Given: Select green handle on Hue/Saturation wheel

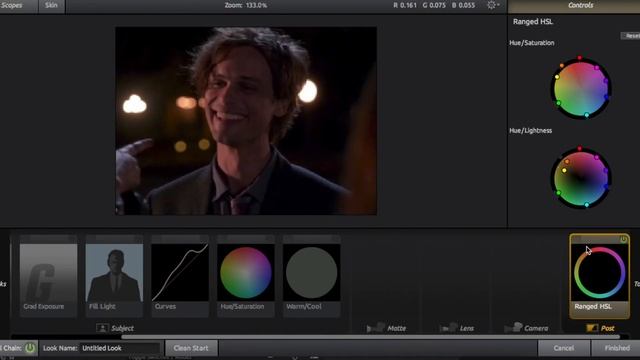Looking at the screenshot, I should [x=558, y=103].
